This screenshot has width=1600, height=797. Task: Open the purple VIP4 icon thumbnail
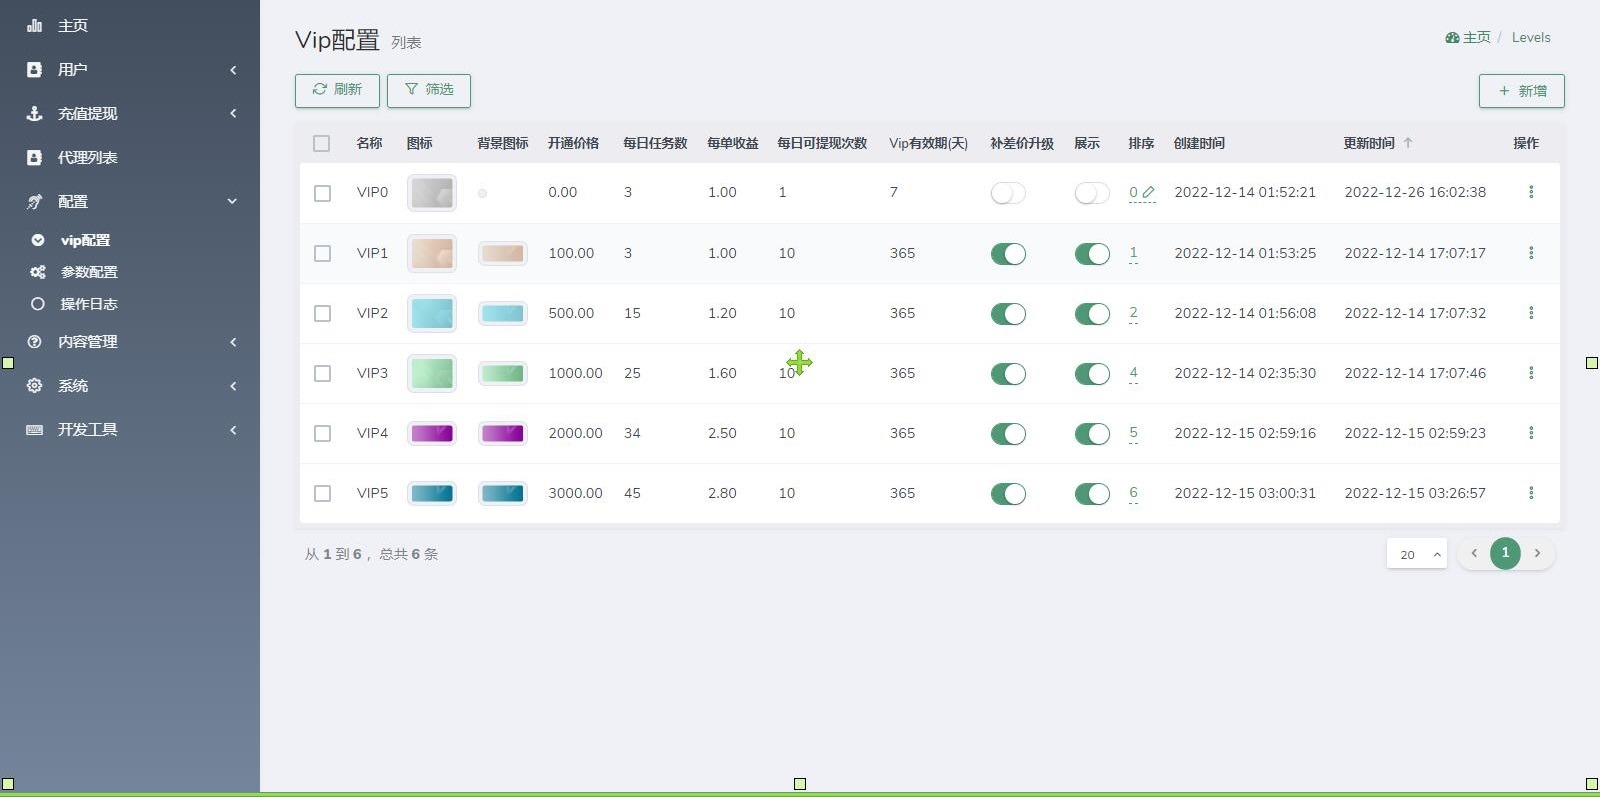432,433
